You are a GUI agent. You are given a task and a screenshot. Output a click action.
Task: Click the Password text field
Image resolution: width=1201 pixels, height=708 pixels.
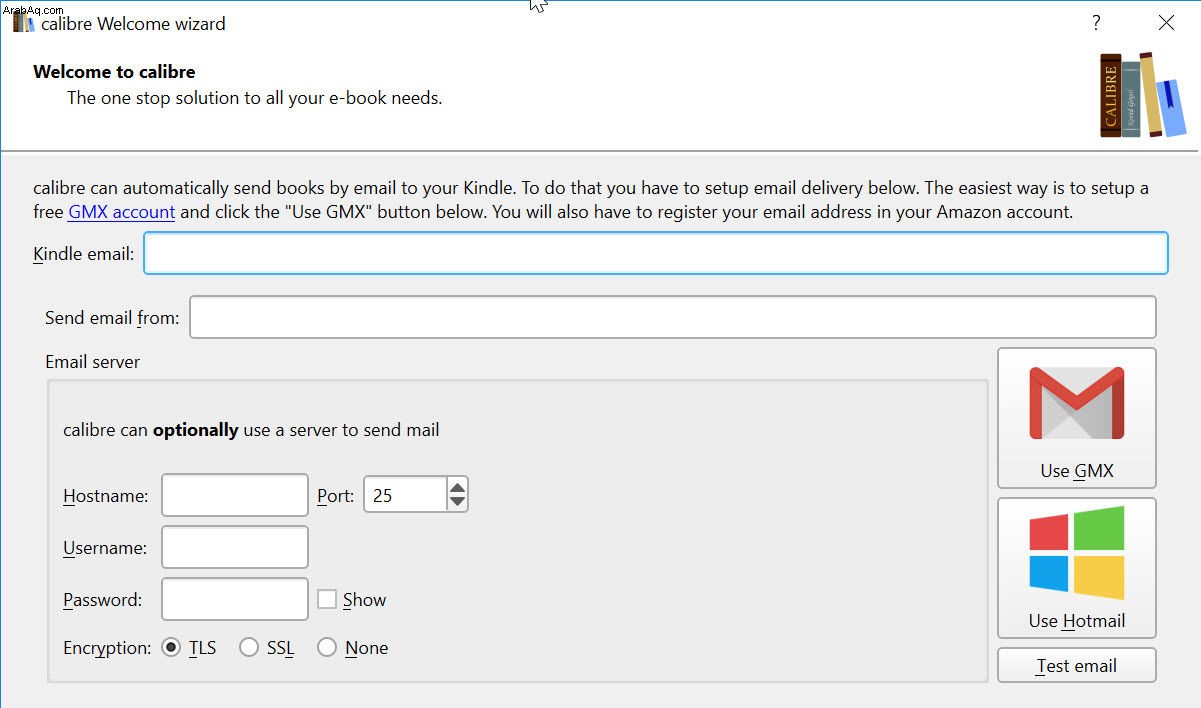235,599
